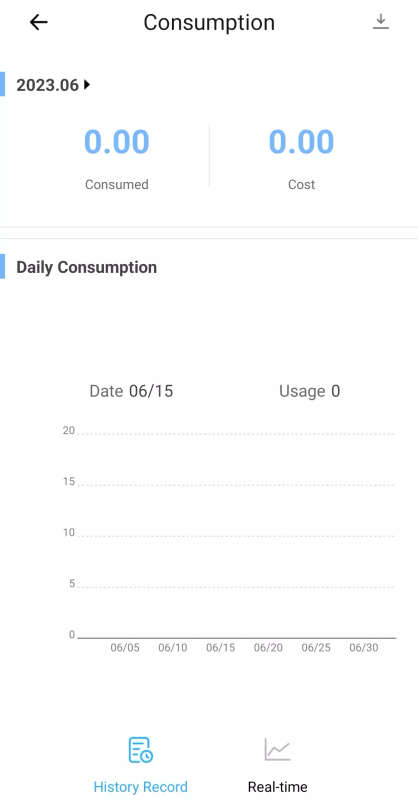Select 06/25 on the chart axis
The width and height of the screenshot is (418, 800).
click(x=316, y=647)
